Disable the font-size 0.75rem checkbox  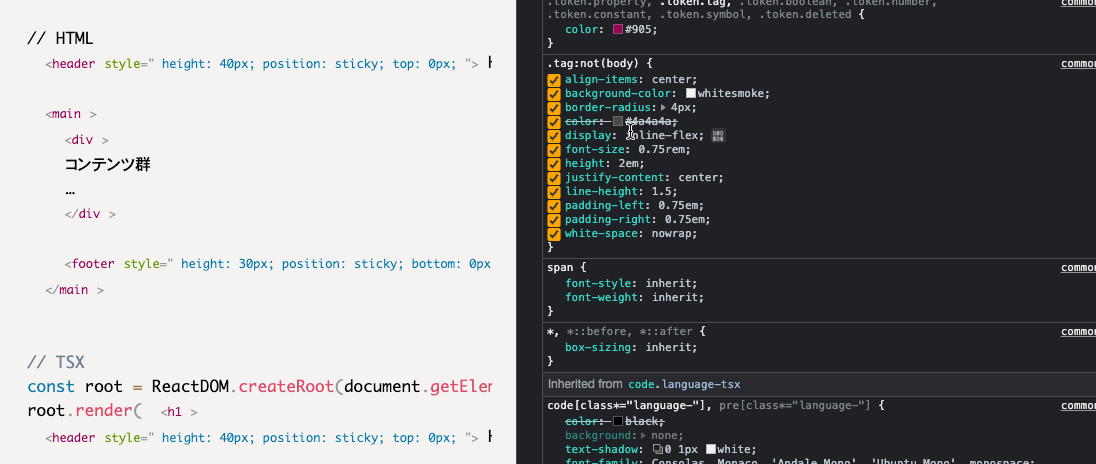coord(554,150)
